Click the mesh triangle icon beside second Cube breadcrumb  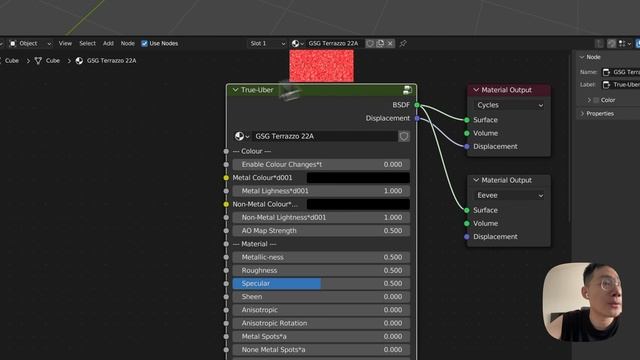pos(38,61)
